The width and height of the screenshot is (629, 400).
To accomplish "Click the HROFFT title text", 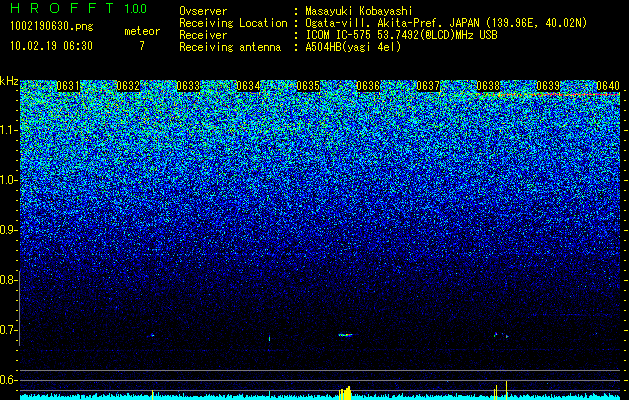I will click(x=62, y=8).
